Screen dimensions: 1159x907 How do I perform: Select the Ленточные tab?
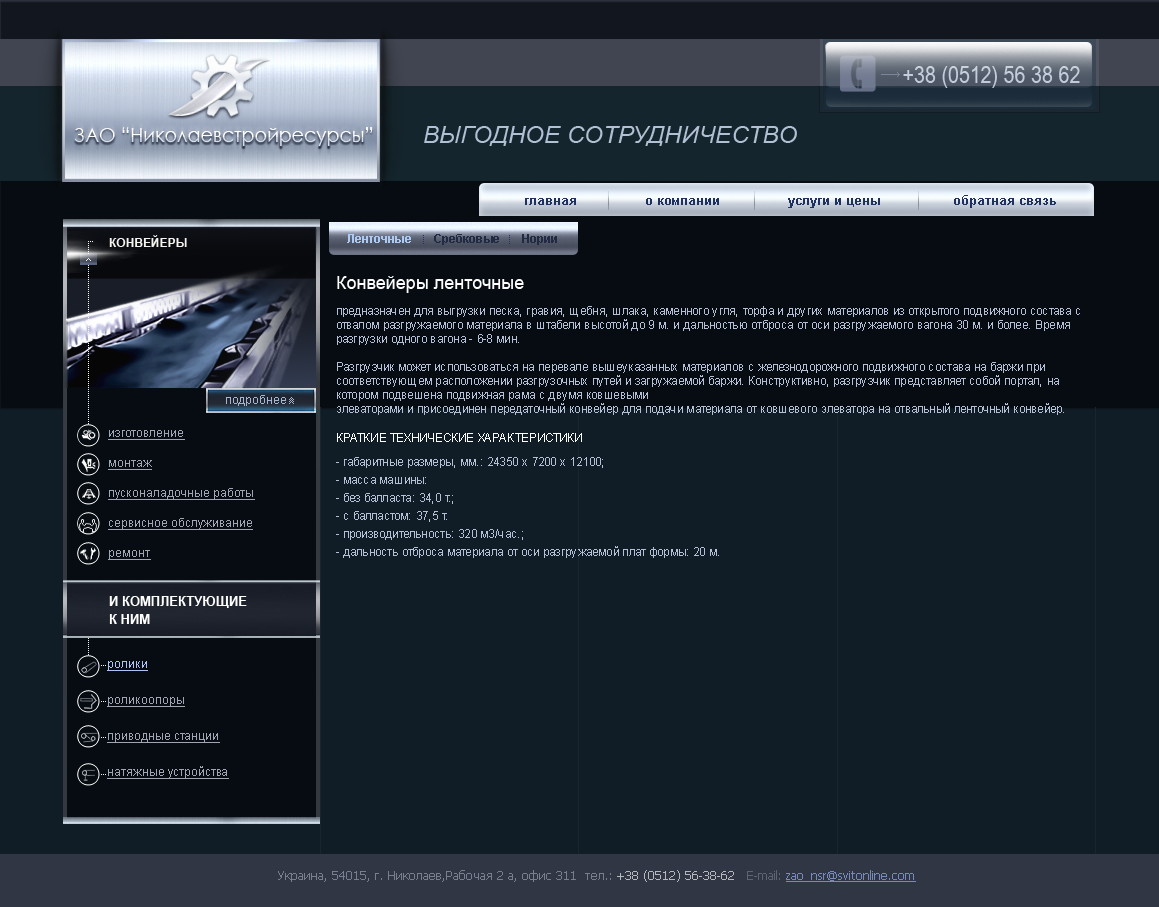coord(379,239)
